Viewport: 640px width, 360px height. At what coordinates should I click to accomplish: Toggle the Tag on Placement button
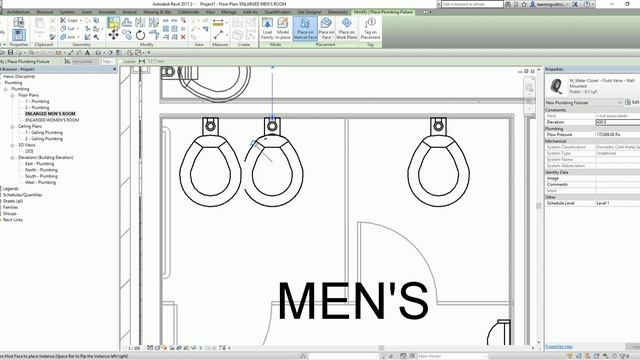[x=370, y=28]
